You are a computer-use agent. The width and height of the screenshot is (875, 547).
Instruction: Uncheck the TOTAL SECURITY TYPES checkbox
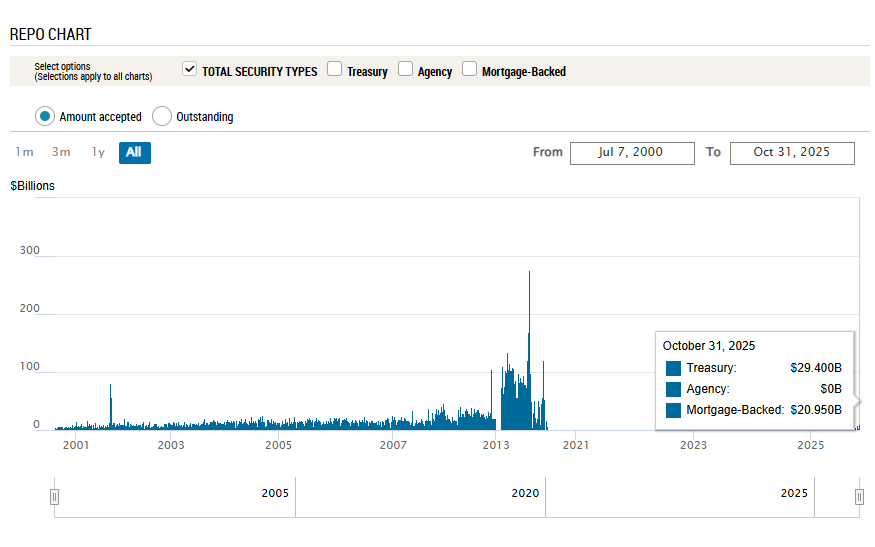tap(190, 70)
